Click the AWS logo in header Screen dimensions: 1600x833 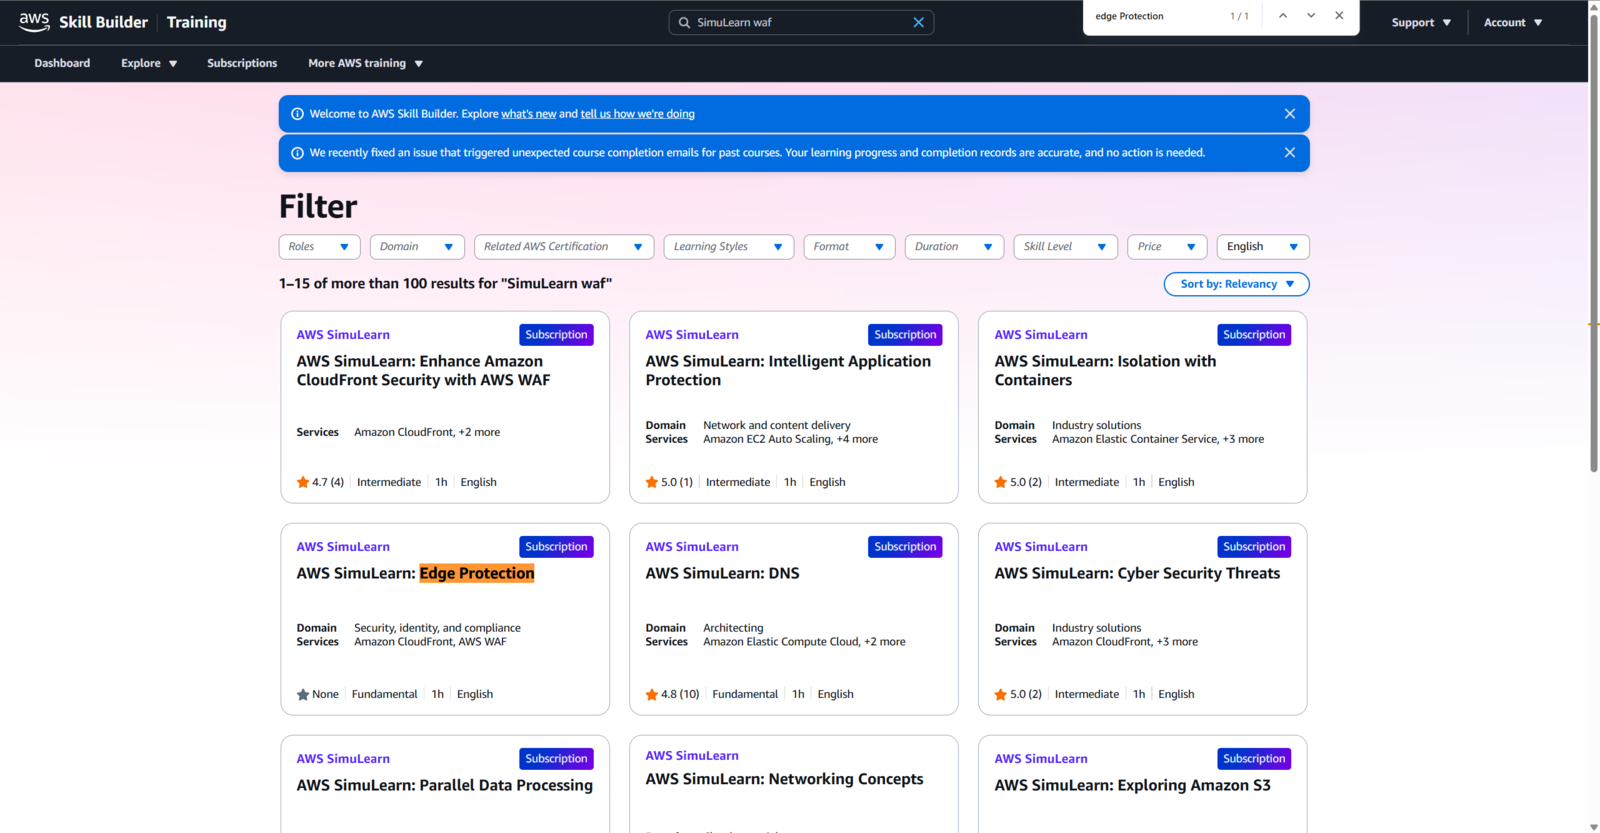pos(34,22)
